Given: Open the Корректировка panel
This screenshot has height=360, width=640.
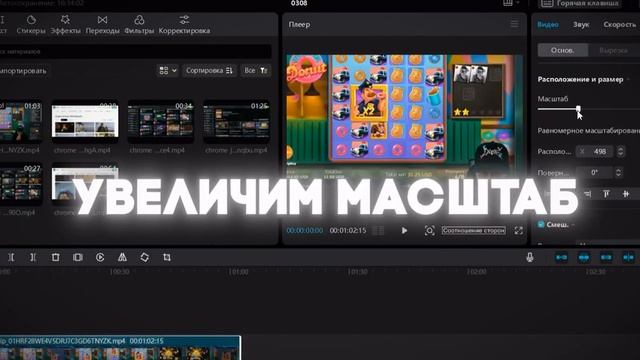Looking at the screenshot, I should pos(184,24).
